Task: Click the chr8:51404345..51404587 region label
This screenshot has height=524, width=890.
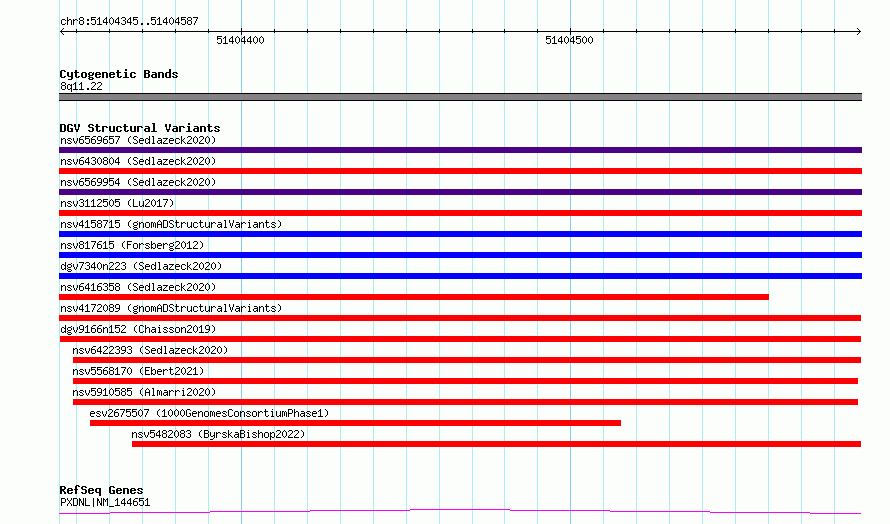Action: (129, 22)
